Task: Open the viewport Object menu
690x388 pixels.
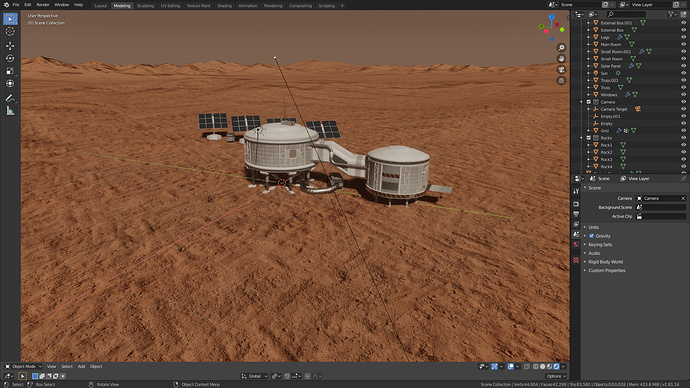Action: [x=96, y=366]
